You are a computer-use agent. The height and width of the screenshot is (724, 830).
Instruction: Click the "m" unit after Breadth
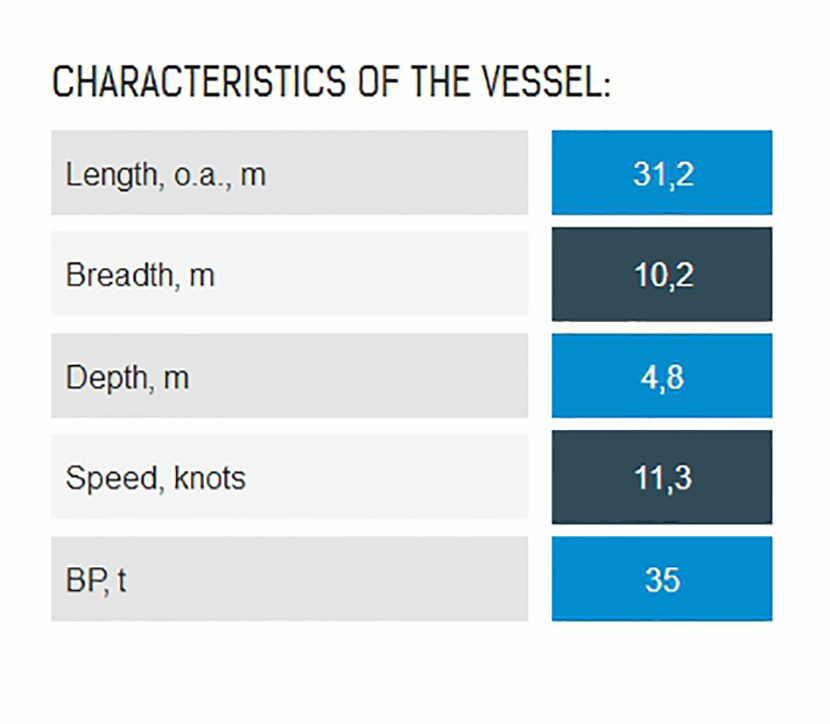tap(202, 276)
